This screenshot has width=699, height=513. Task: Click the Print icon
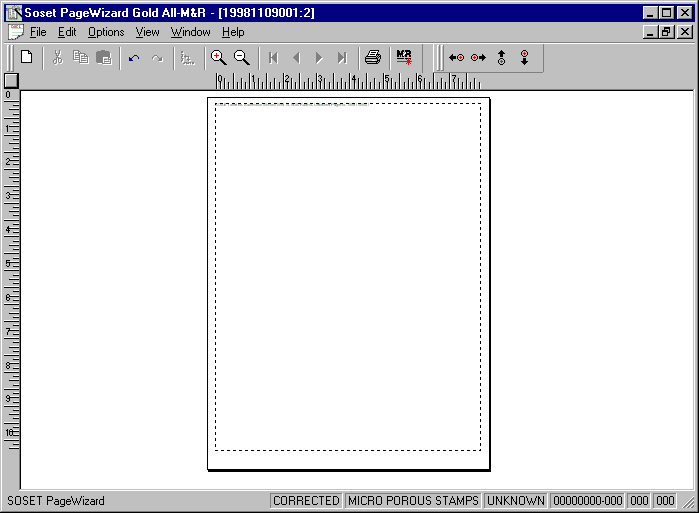click(373, 58)
